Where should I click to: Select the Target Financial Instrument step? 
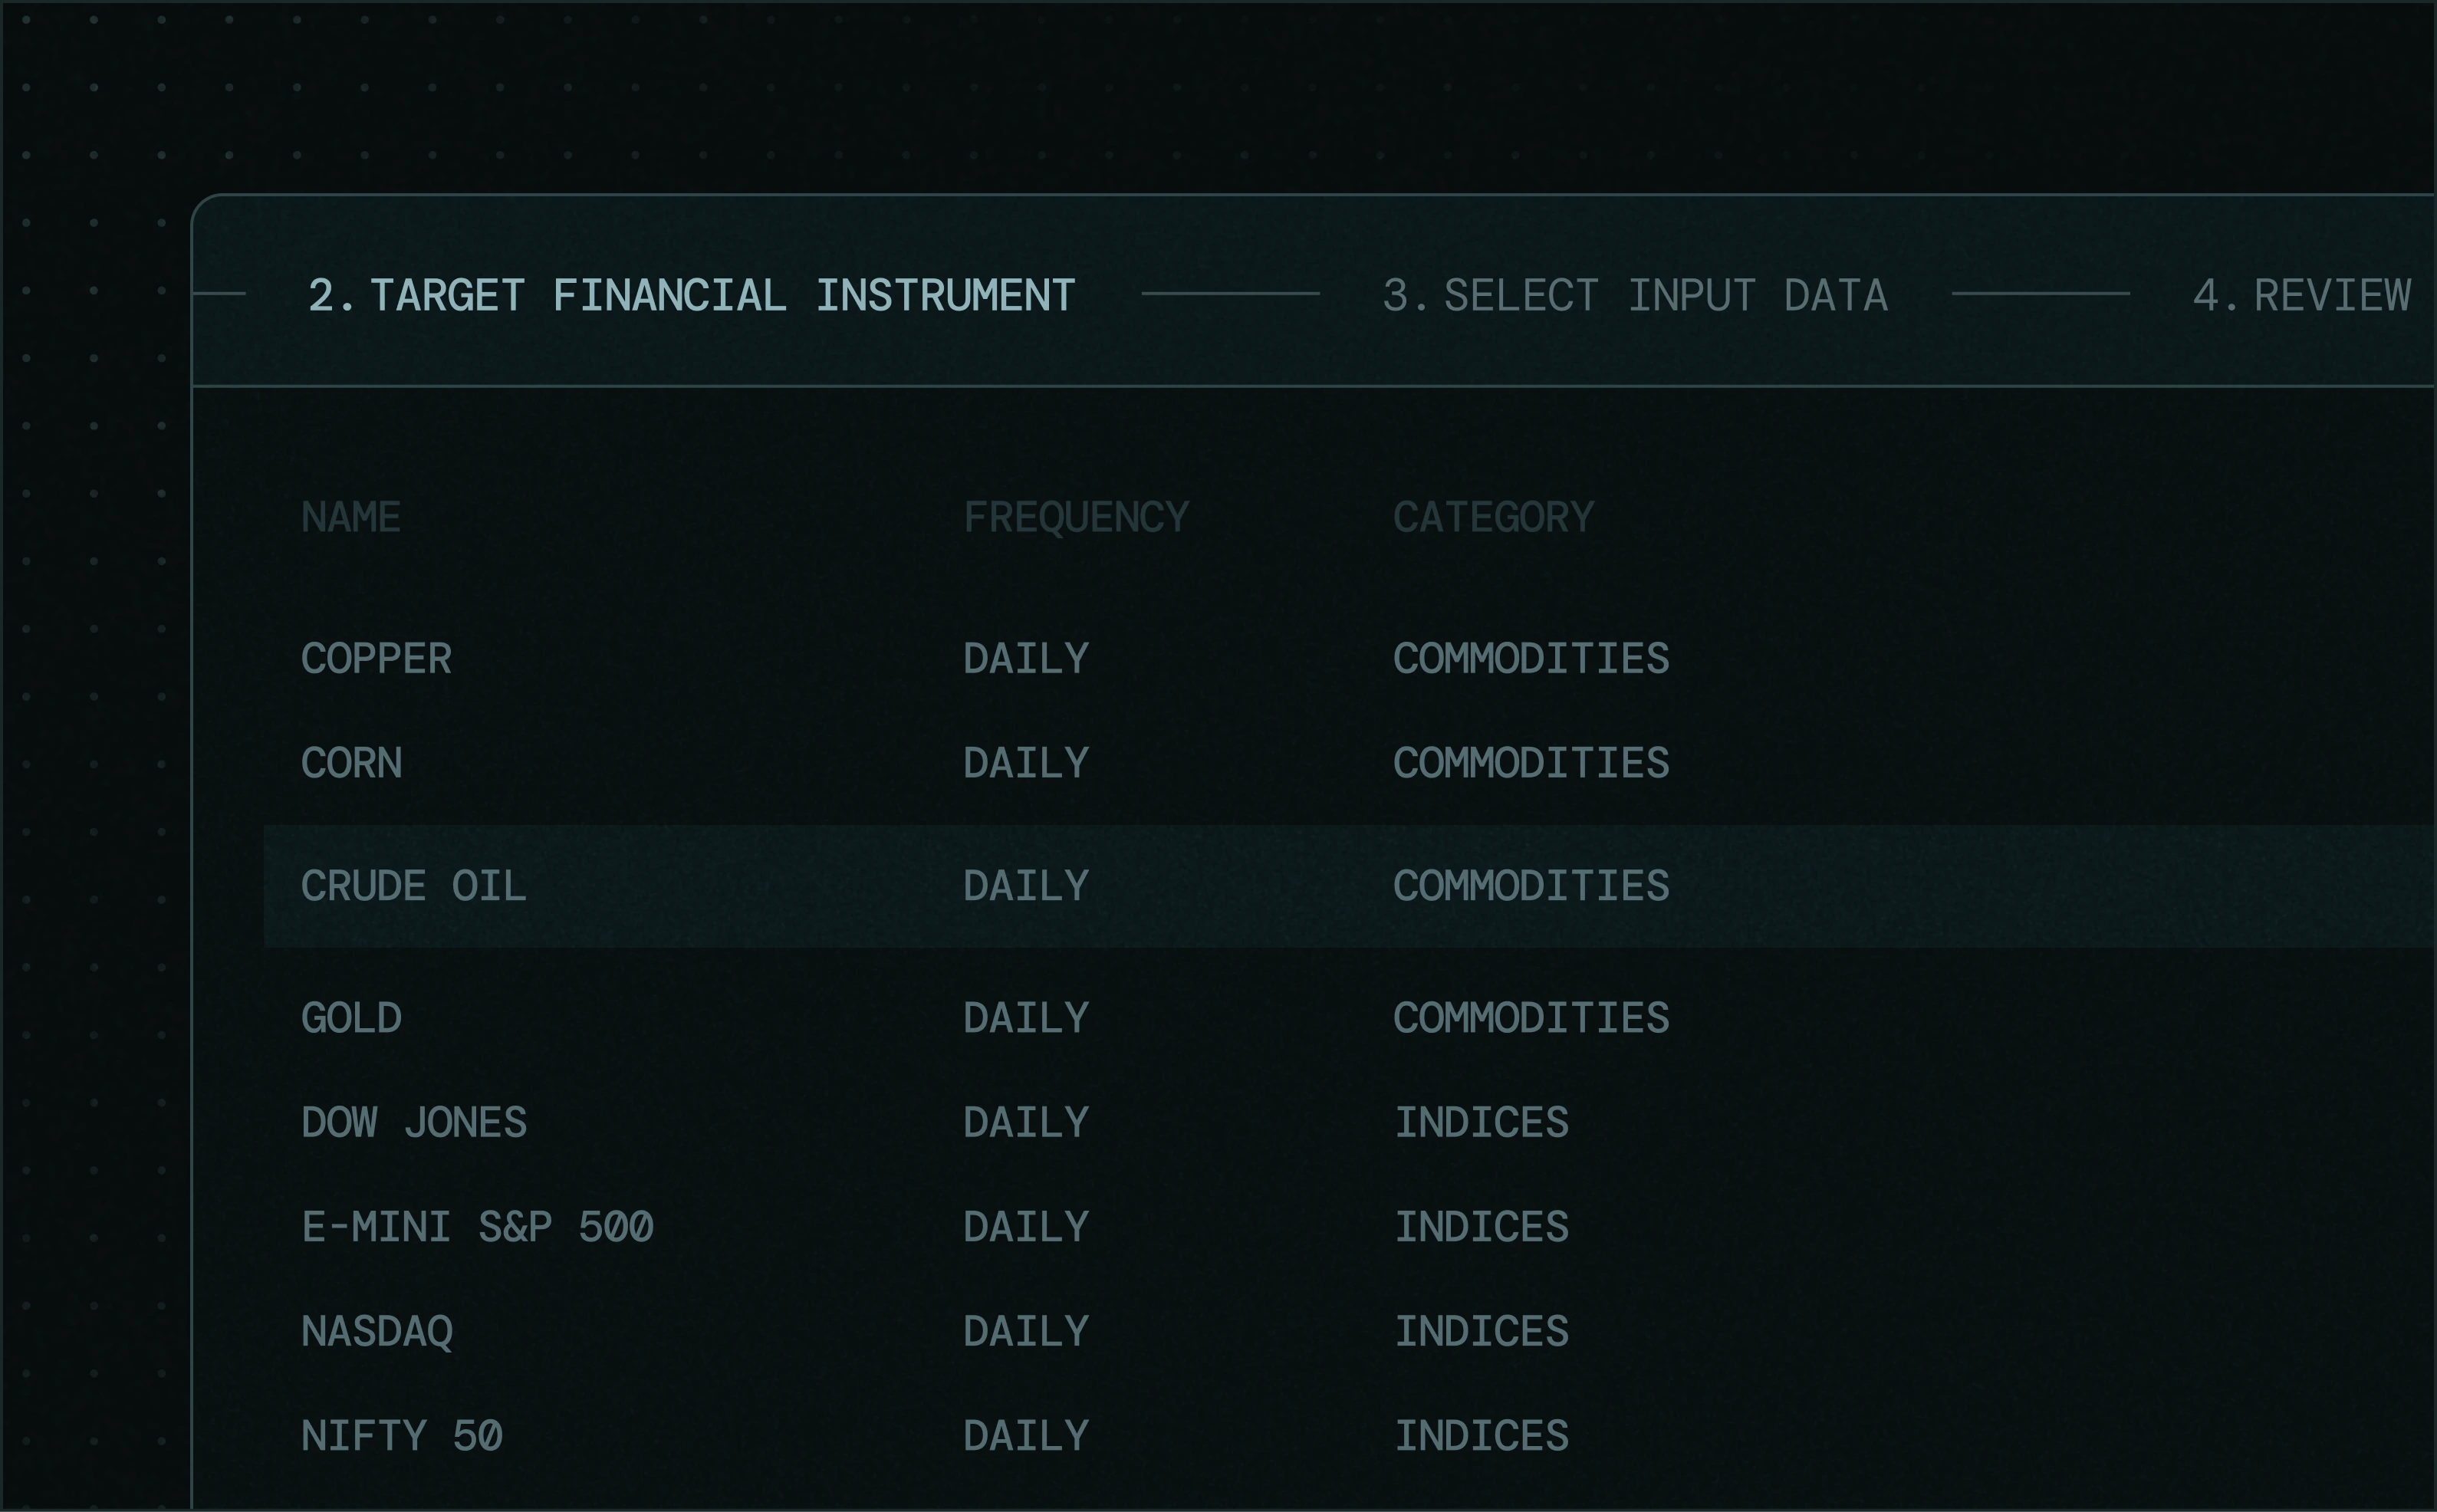pos(691,295)
